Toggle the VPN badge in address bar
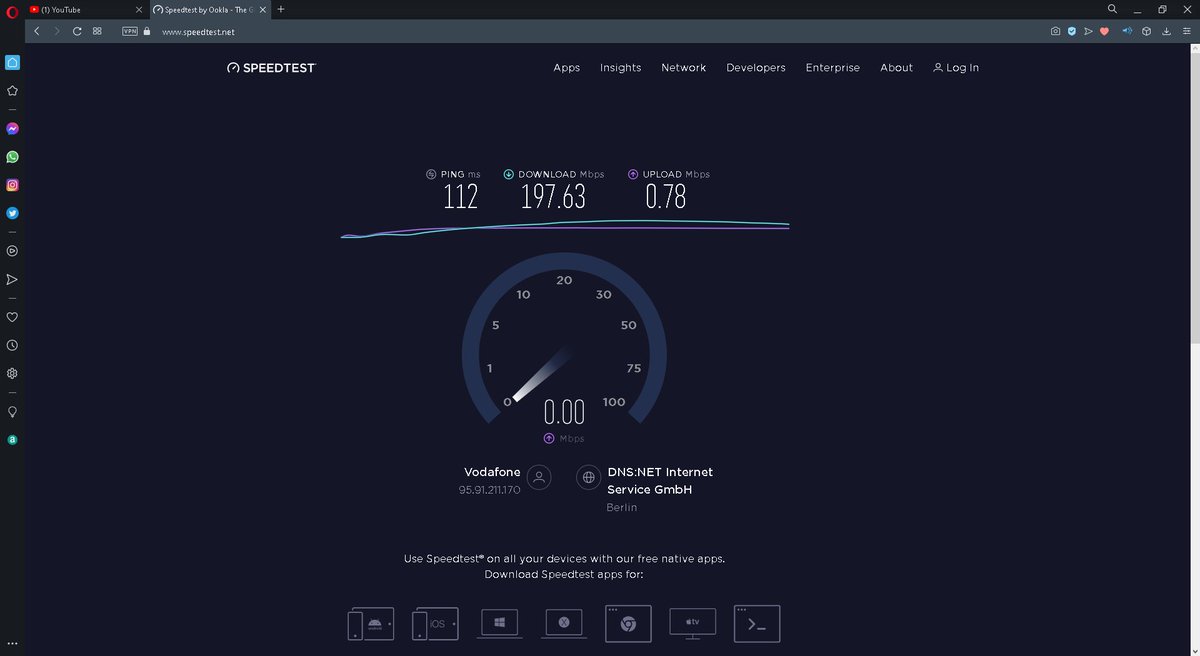The width and height of the screenshot is (1200, 656). tap(130, 31)
